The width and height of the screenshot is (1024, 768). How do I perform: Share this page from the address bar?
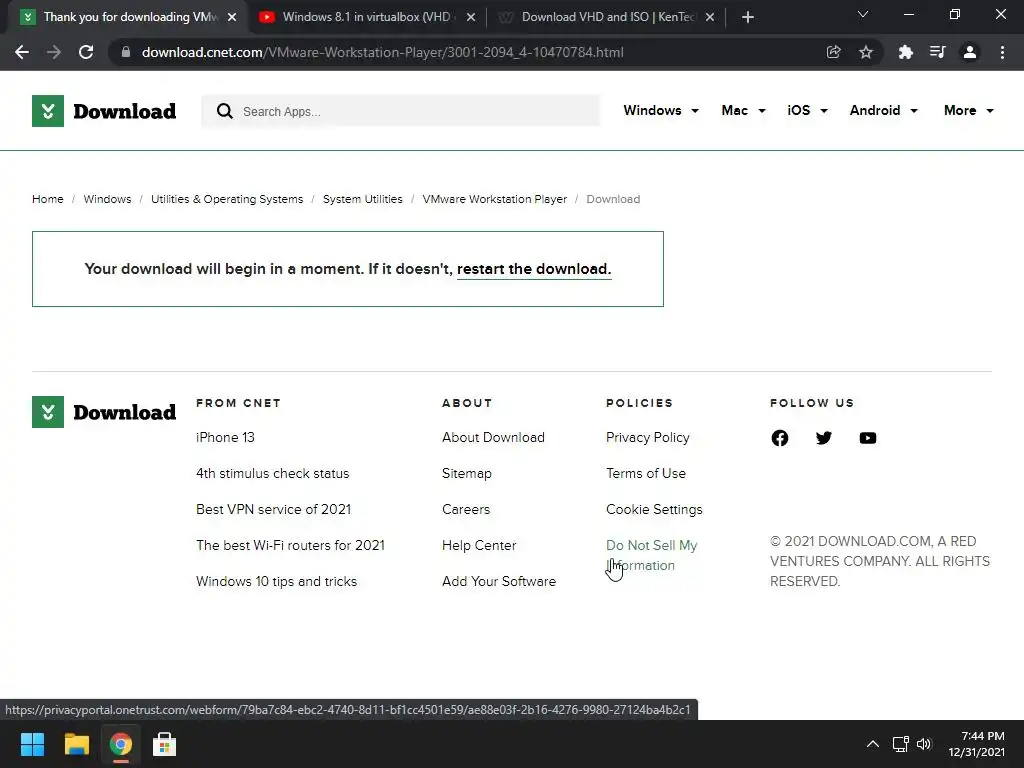pos(833,52)
